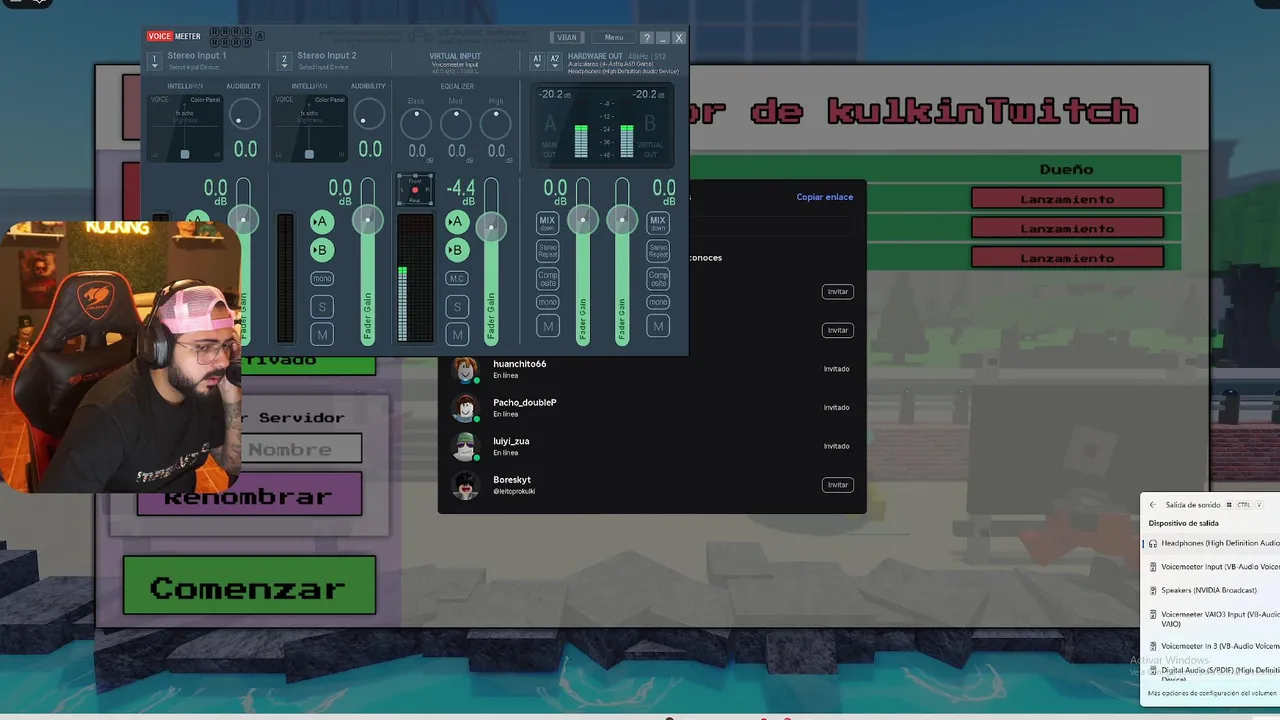Select Speakers (NVIDIA Broadcast) output device
Viewport: 1280px width, 720px height.
point(1211,590)
